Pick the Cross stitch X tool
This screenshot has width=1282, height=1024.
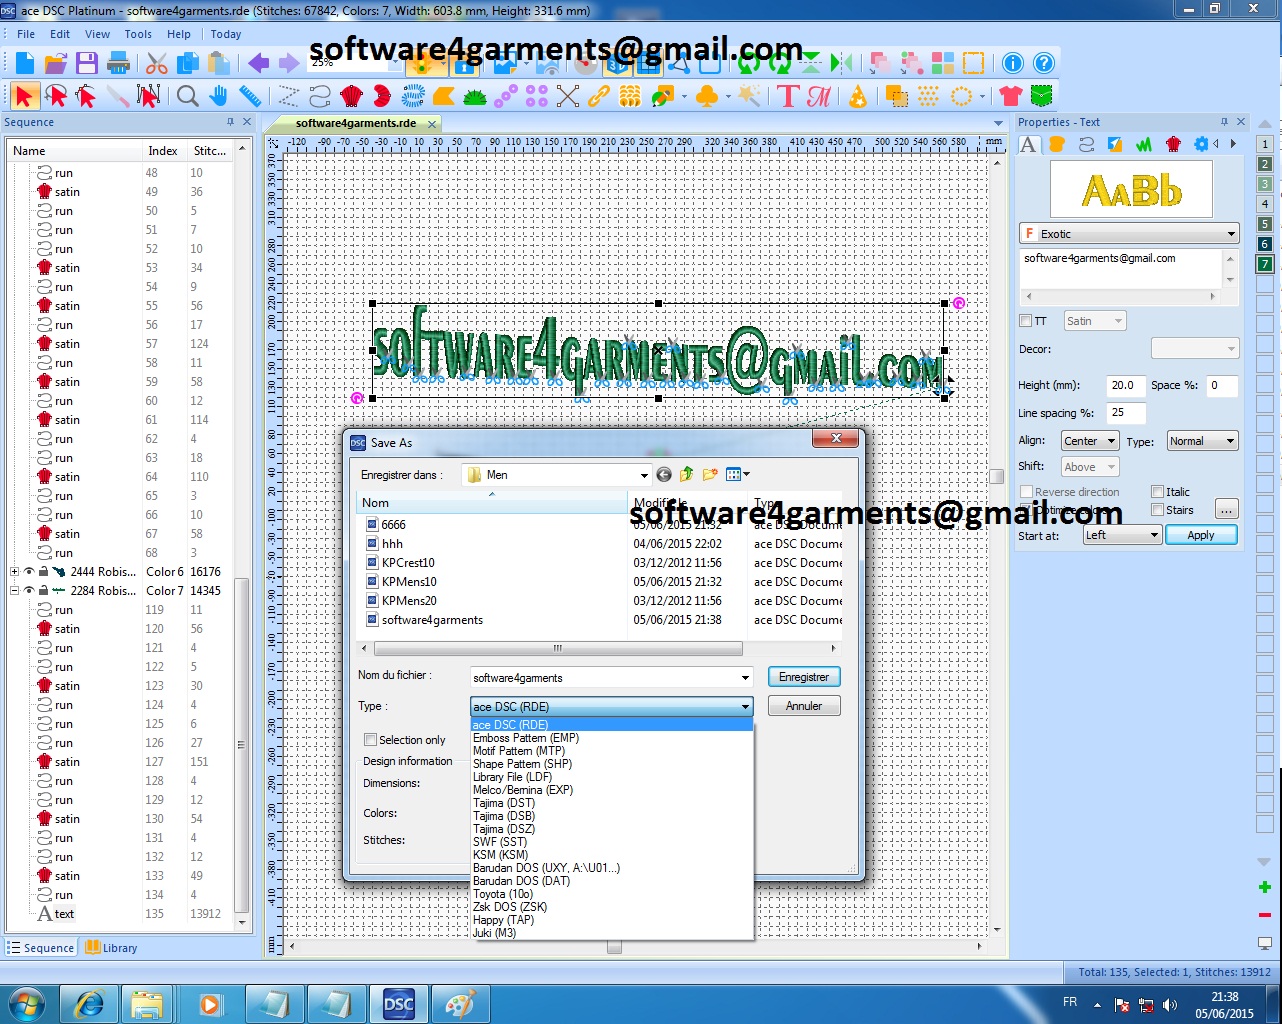click(568, 96)
